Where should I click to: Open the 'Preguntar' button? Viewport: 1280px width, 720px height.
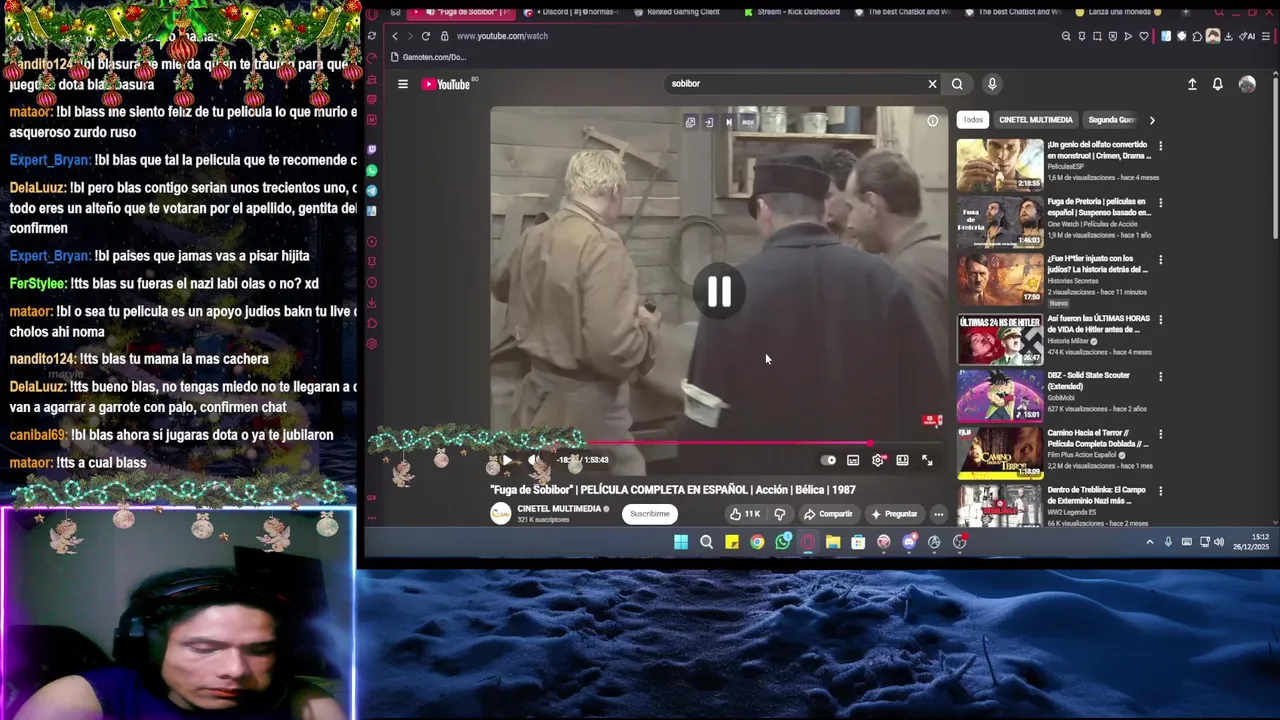point(894,514)
